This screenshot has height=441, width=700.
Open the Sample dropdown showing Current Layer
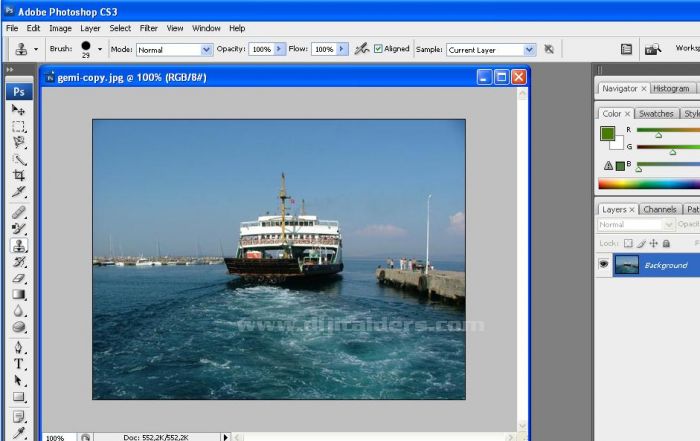pos(529,50)
